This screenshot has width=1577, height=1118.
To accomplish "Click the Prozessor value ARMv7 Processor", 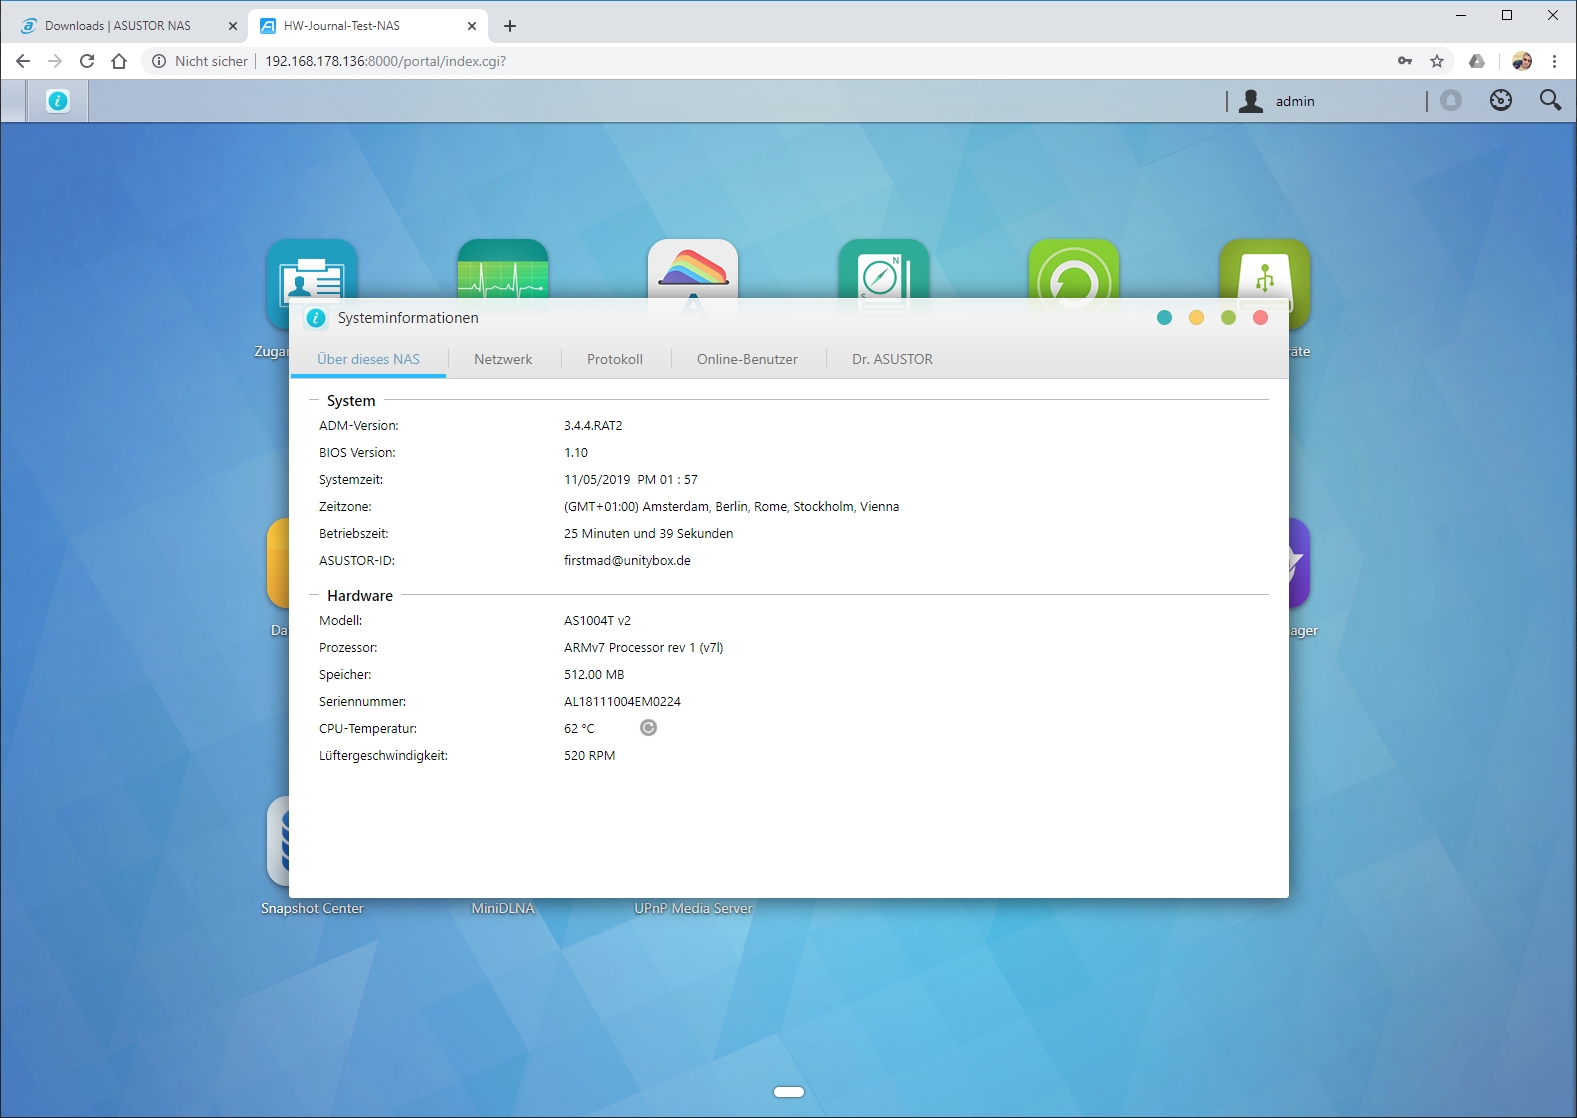I will (643, 648).
